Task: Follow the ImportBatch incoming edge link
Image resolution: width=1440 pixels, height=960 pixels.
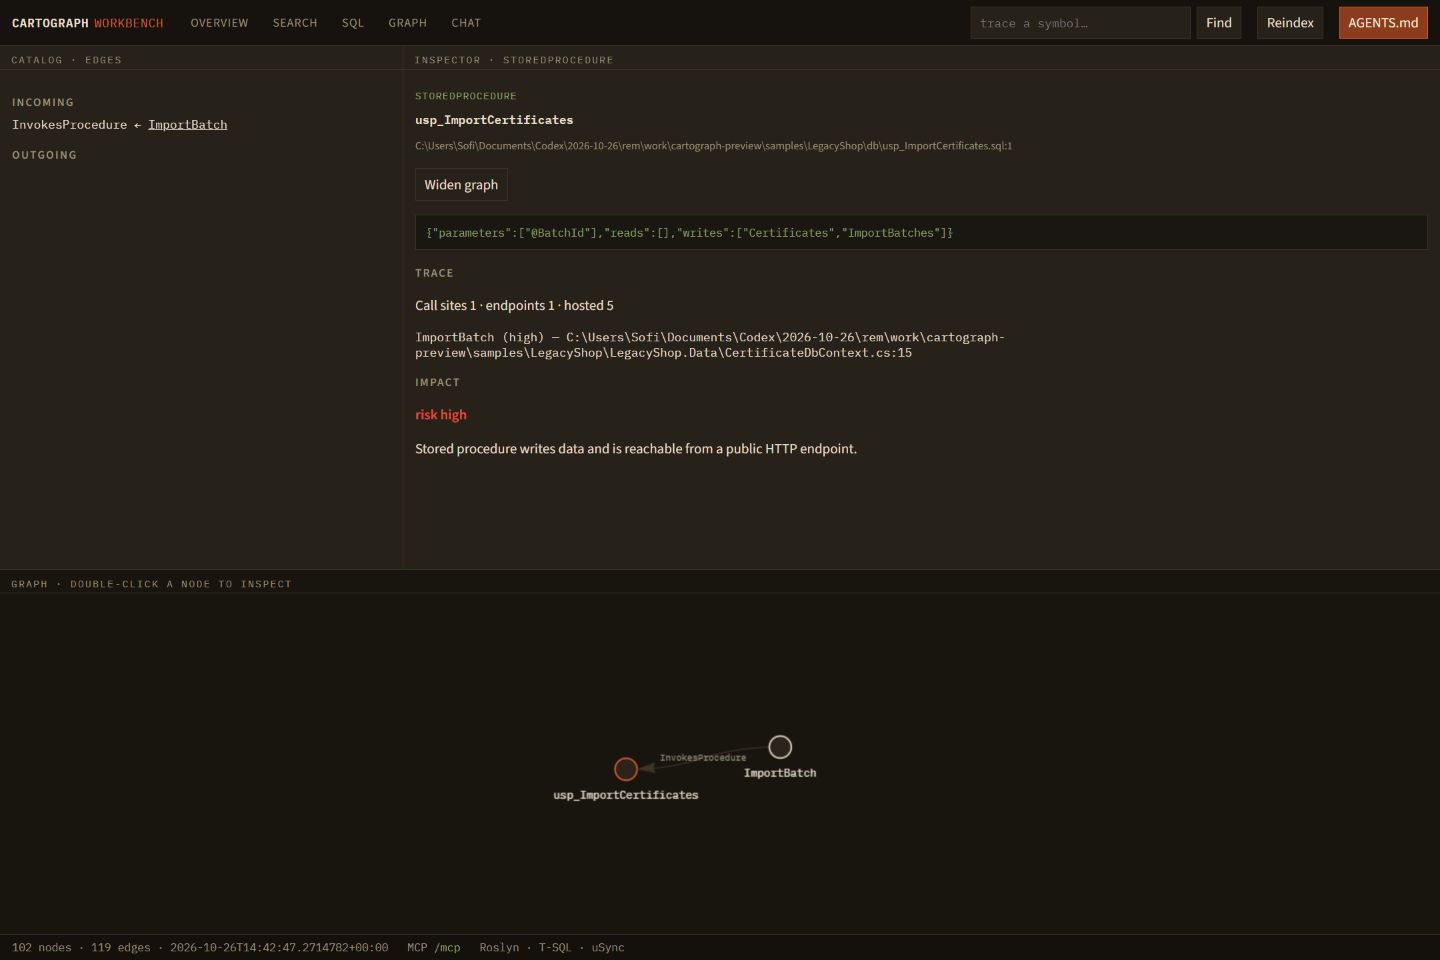Action: (x=188, y=125)
